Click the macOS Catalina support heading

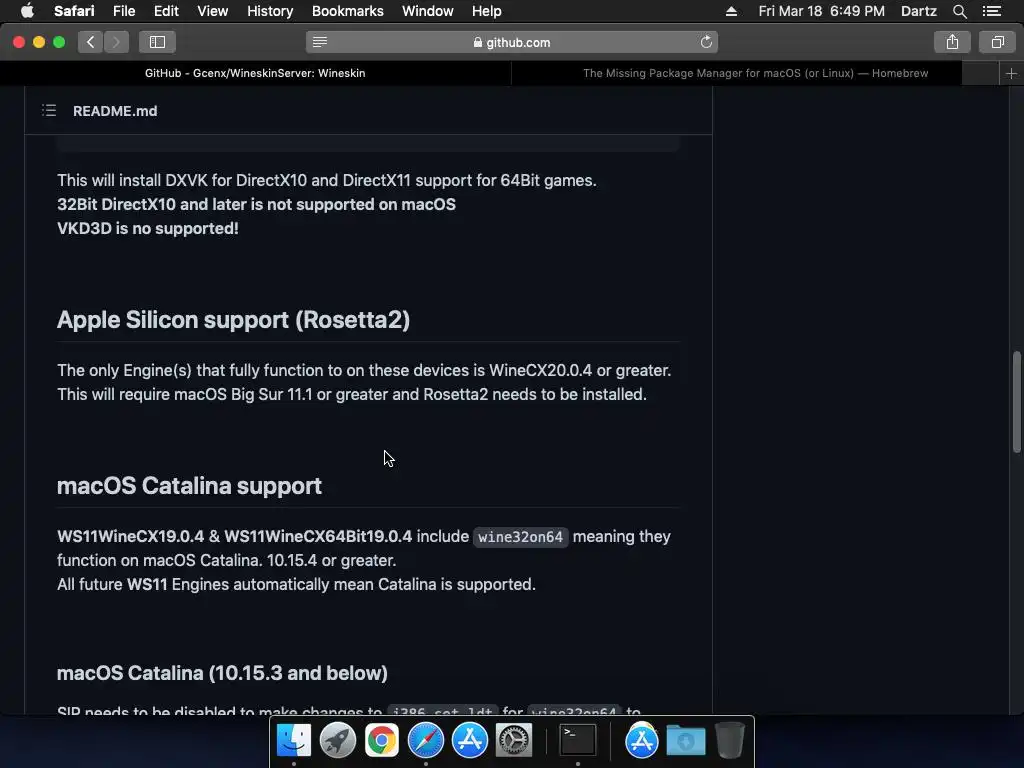[x=189, y=486]
